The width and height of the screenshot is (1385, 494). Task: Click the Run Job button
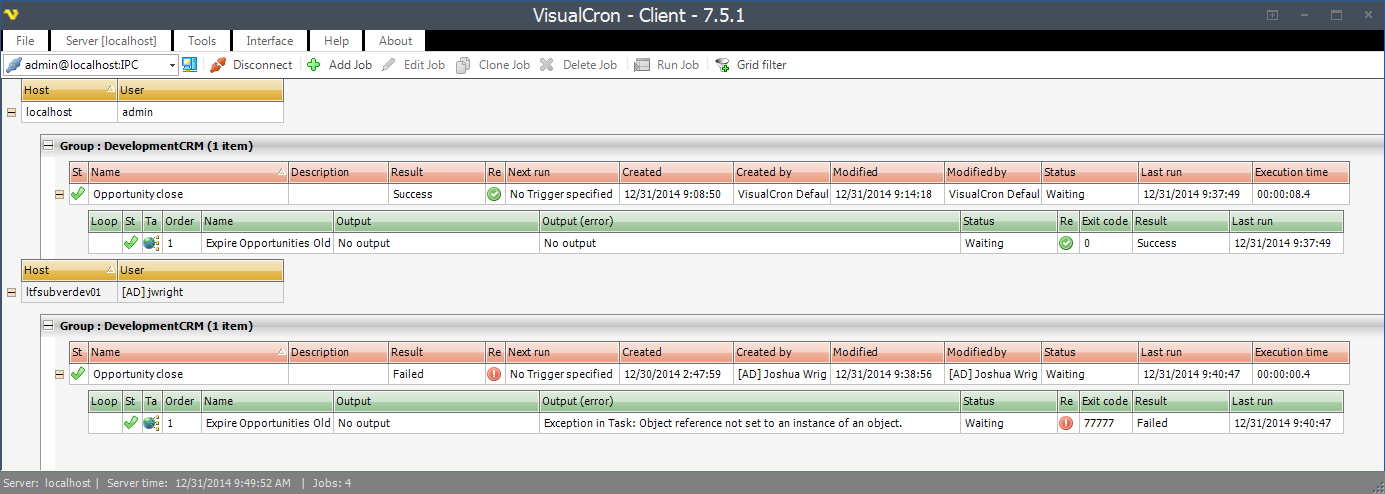[666, 65]
